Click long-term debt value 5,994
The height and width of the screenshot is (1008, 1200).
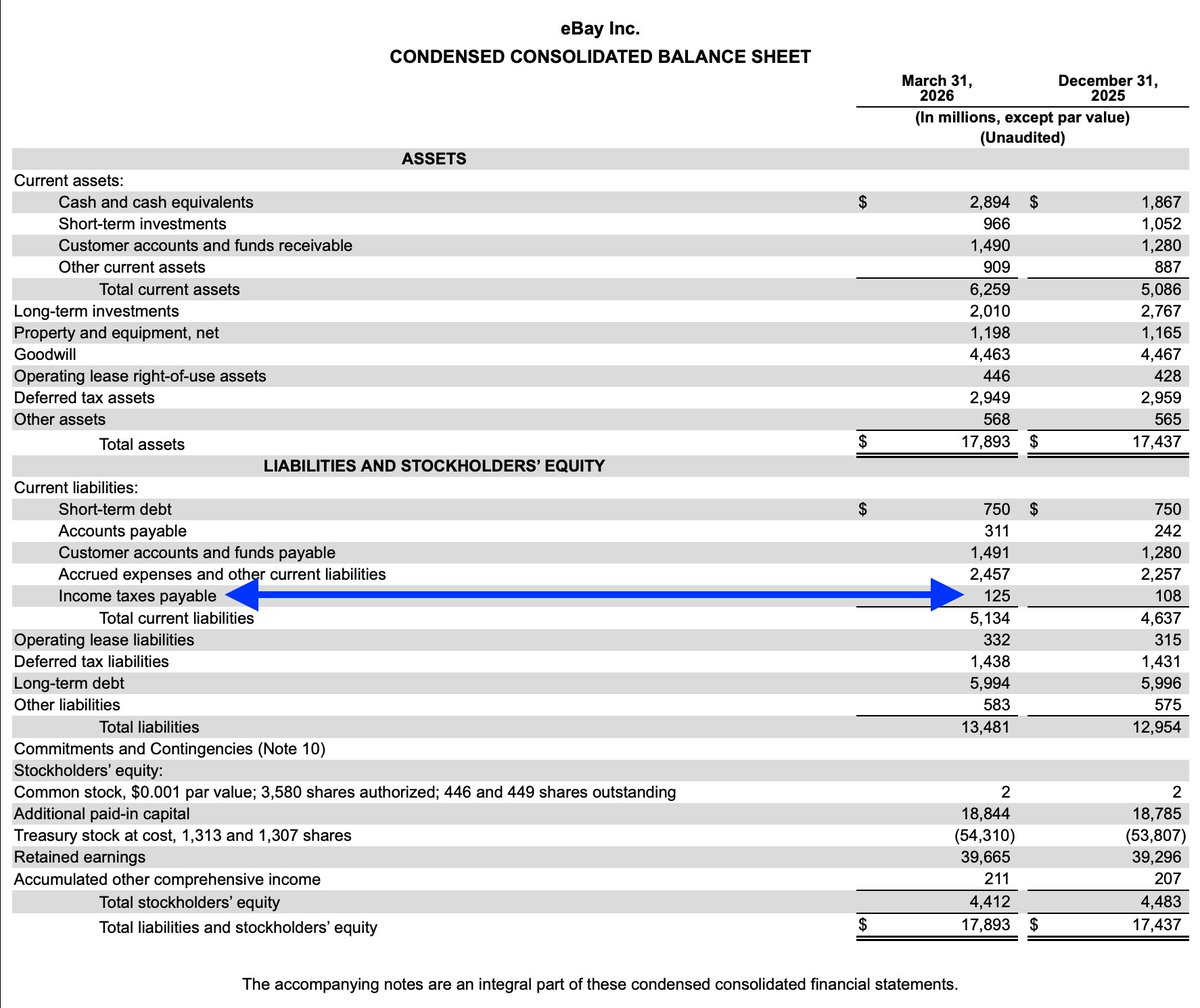pyautogui.click(x=990, y=683)
